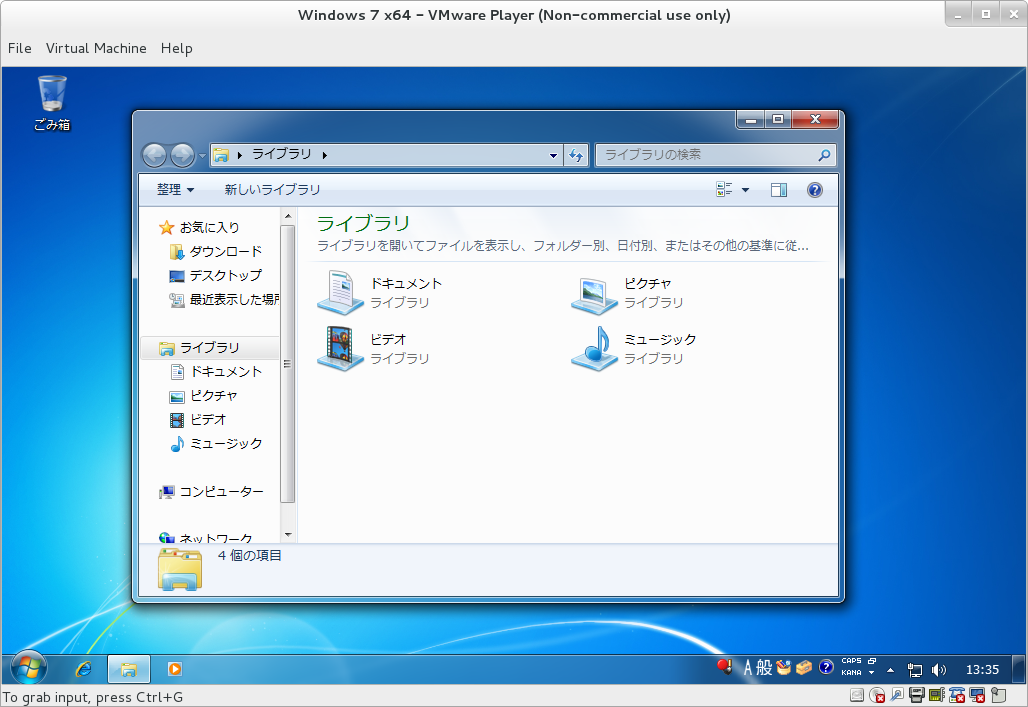Click the VMware printer device status icon
This screenshot has width=1028, height=707.
click(917, 695)
